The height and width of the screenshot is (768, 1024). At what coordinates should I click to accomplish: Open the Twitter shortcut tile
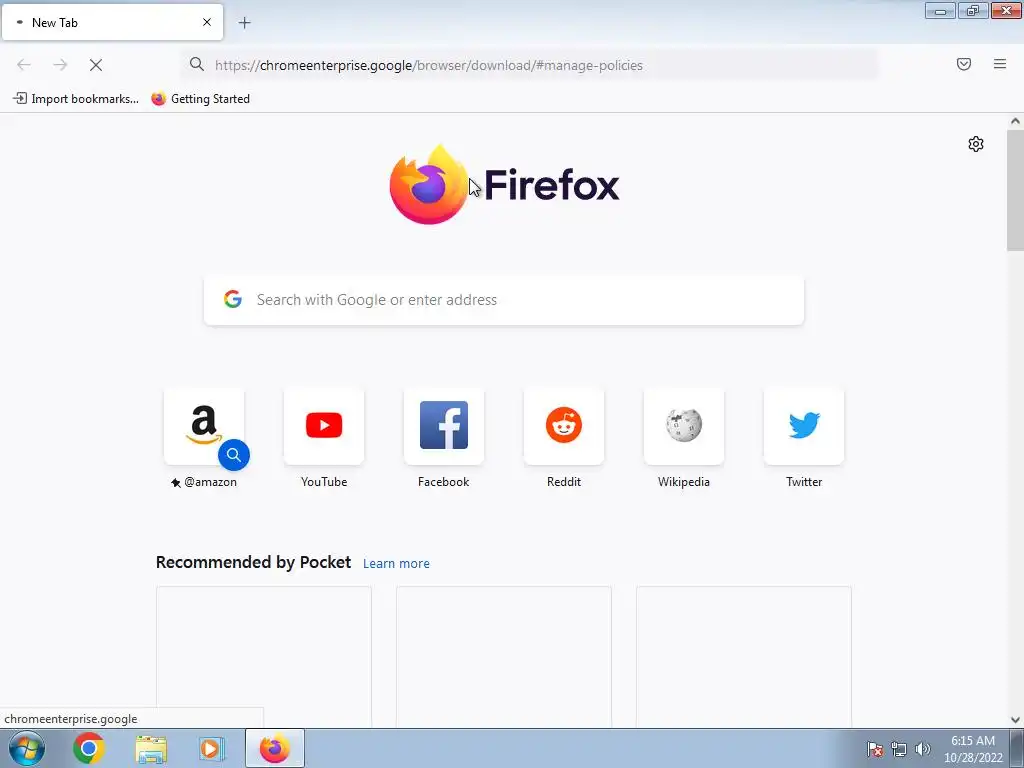[804, 426]
